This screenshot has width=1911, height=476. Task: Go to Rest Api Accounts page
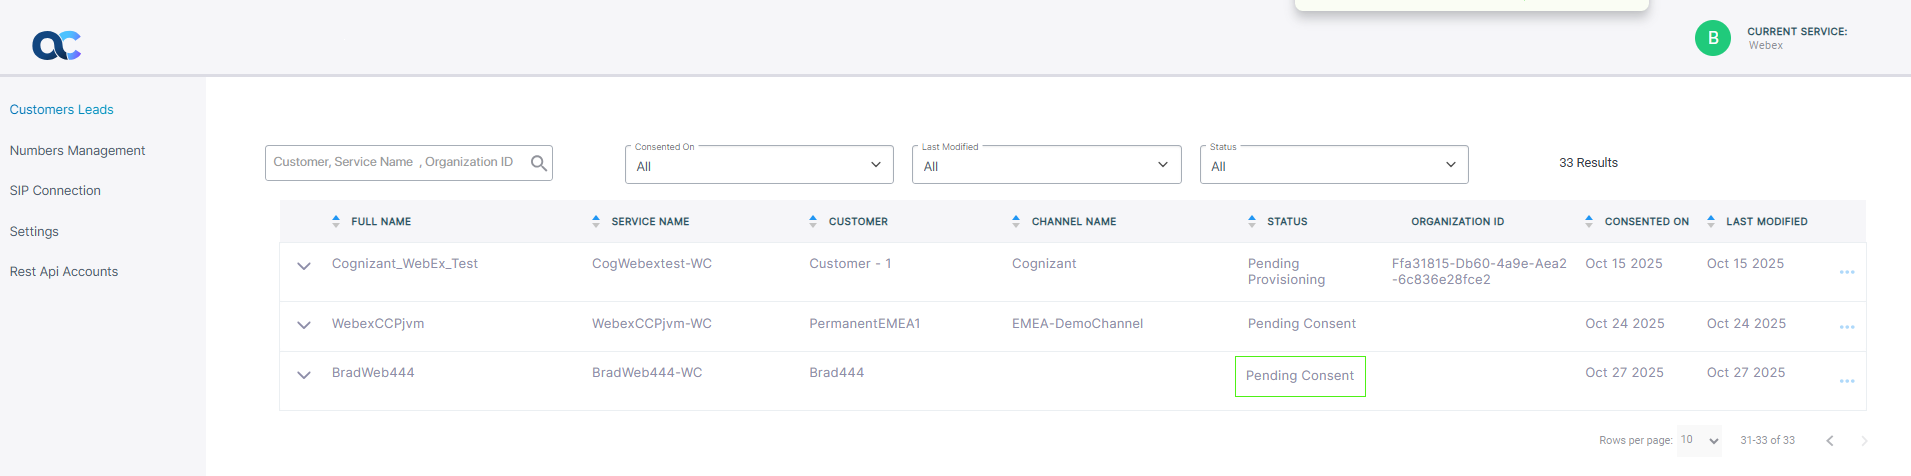(x=64, y=272)
